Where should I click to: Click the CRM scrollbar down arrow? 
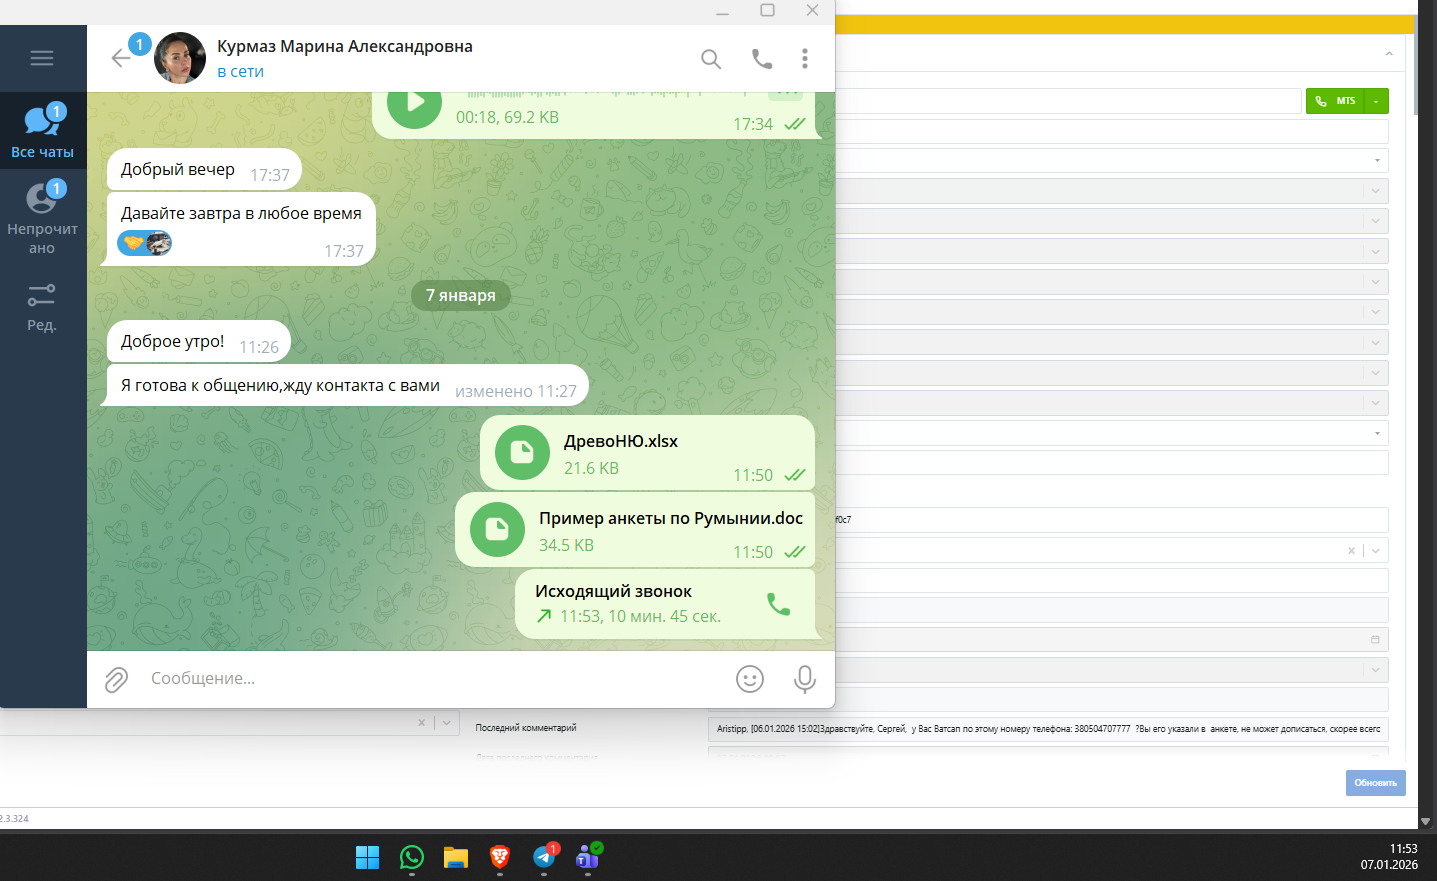click(1424, 821)
